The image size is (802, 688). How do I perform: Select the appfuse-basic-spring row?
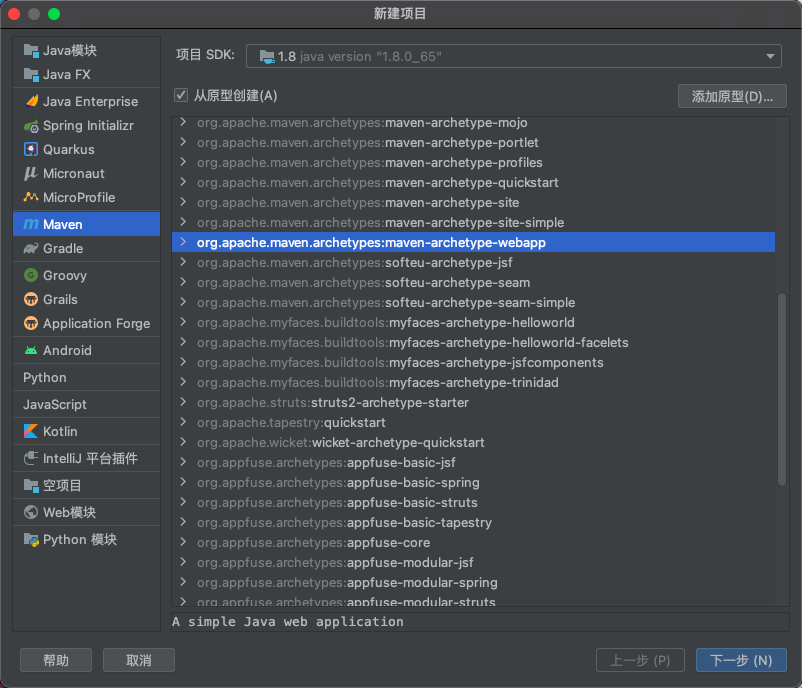pos(473,482)
